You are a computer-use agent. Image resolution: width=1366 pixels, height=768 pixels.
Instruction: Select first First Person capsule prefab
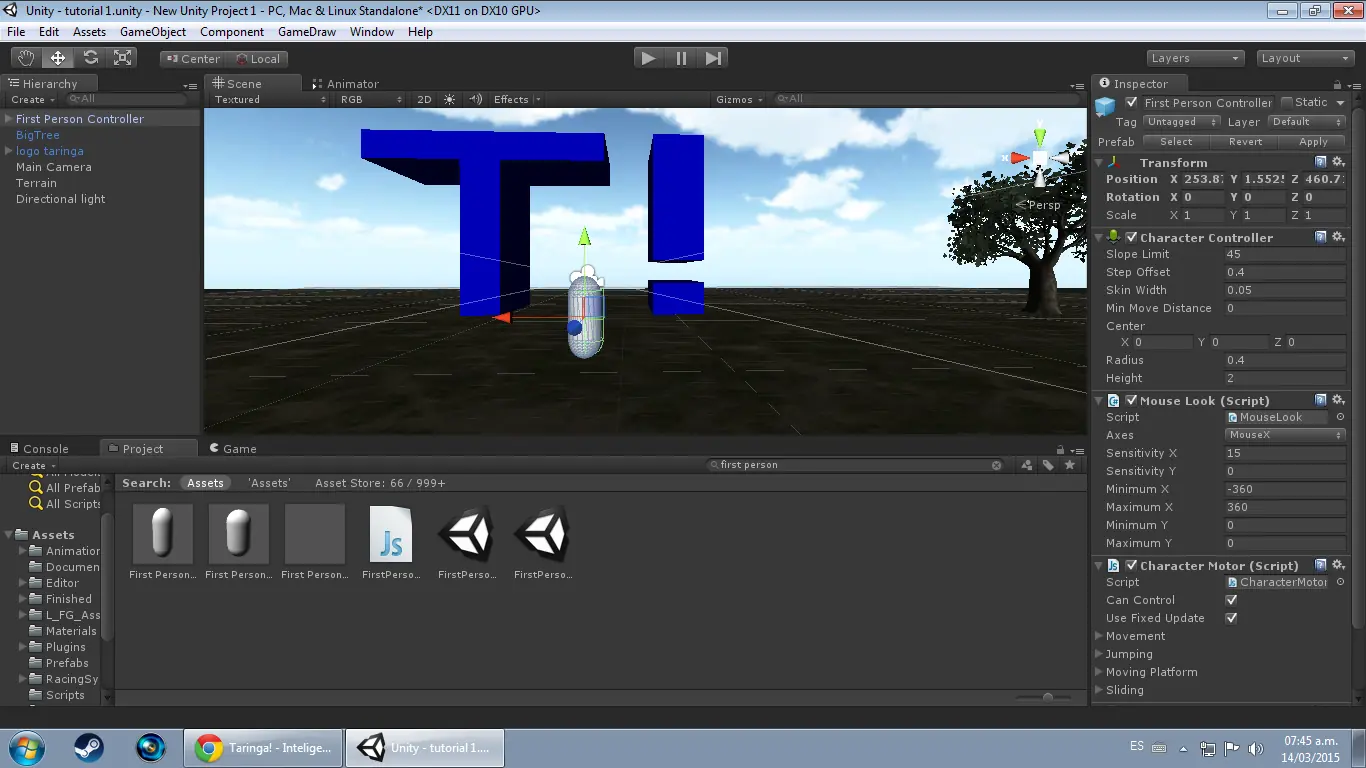click(x=162, y=543)
